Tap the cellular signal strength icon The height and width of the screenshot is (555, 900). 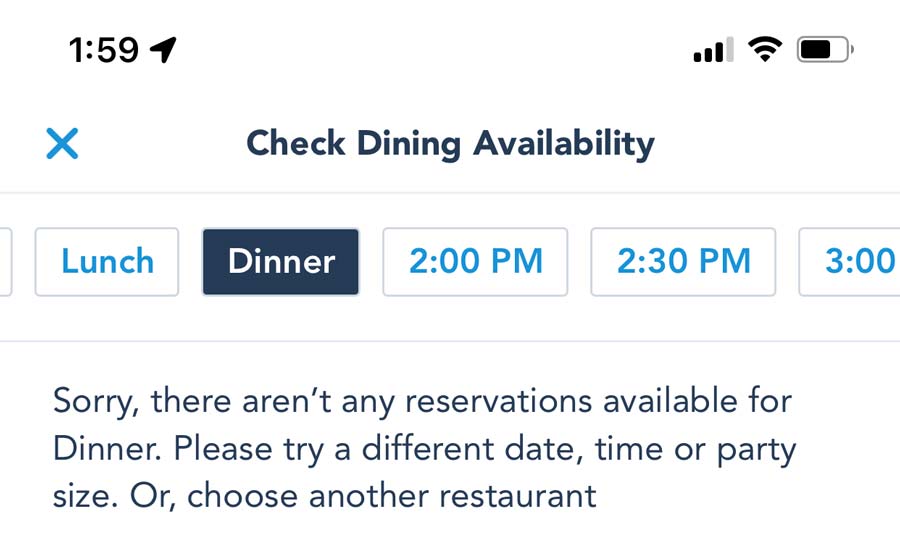click(713, 49)
